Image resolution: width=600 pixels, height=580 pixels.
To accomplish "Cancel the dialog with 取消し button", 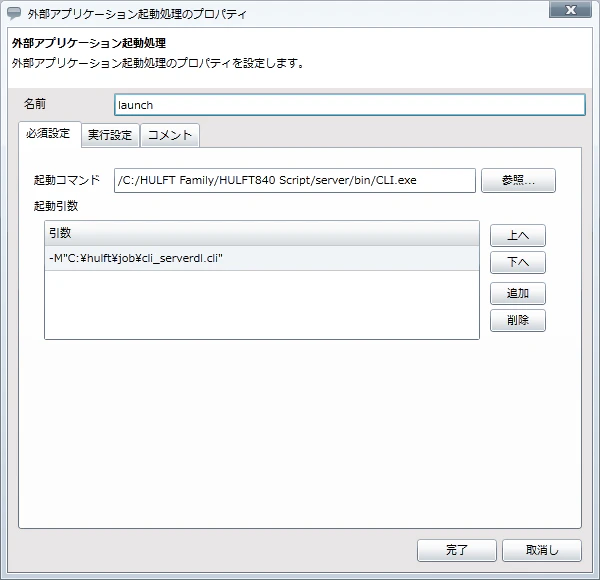I will [541, 550].
